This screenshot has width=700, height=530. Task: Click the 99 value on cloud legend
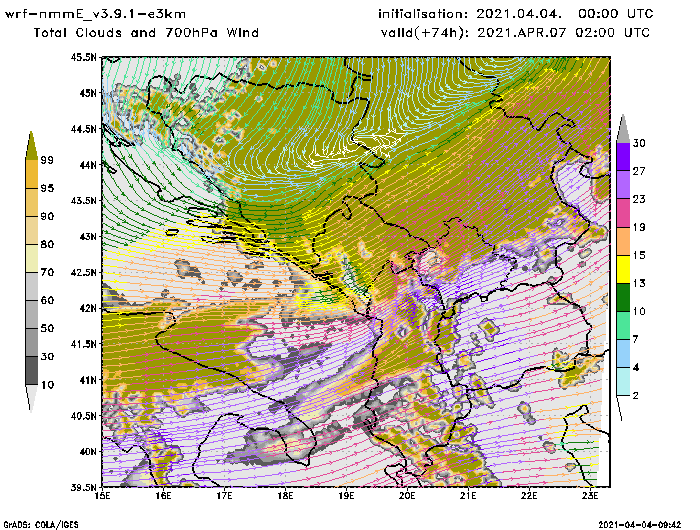coord(47,160)
